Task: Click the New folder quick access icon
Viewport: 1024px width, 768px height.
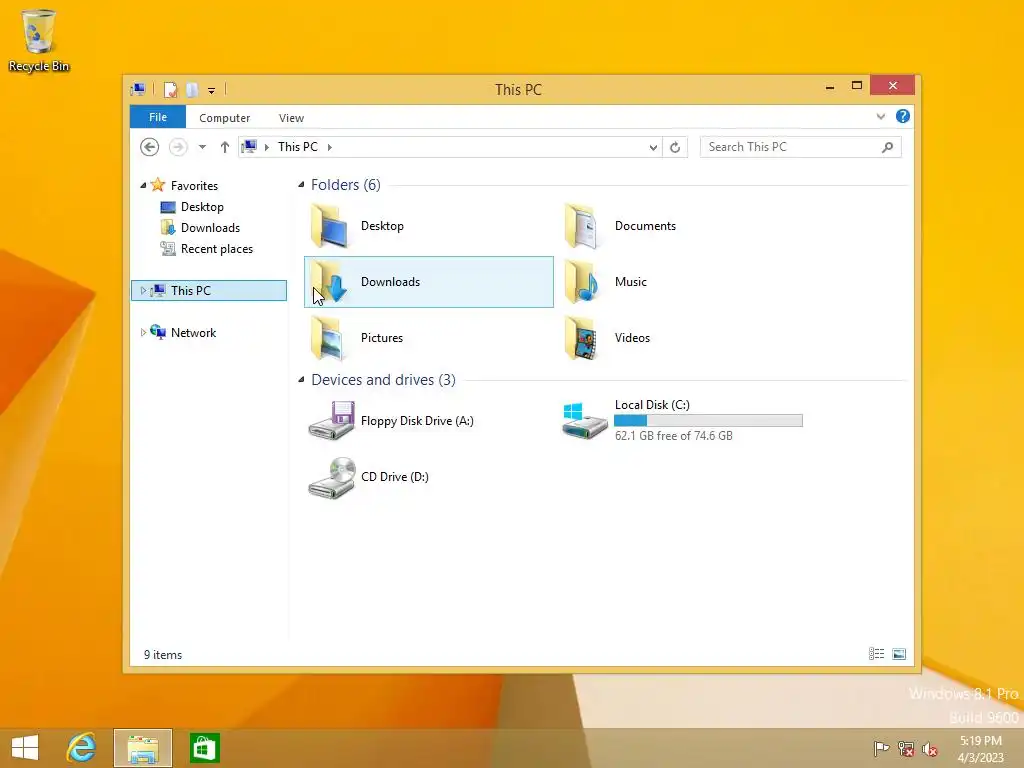Action: tap(191, 89)
